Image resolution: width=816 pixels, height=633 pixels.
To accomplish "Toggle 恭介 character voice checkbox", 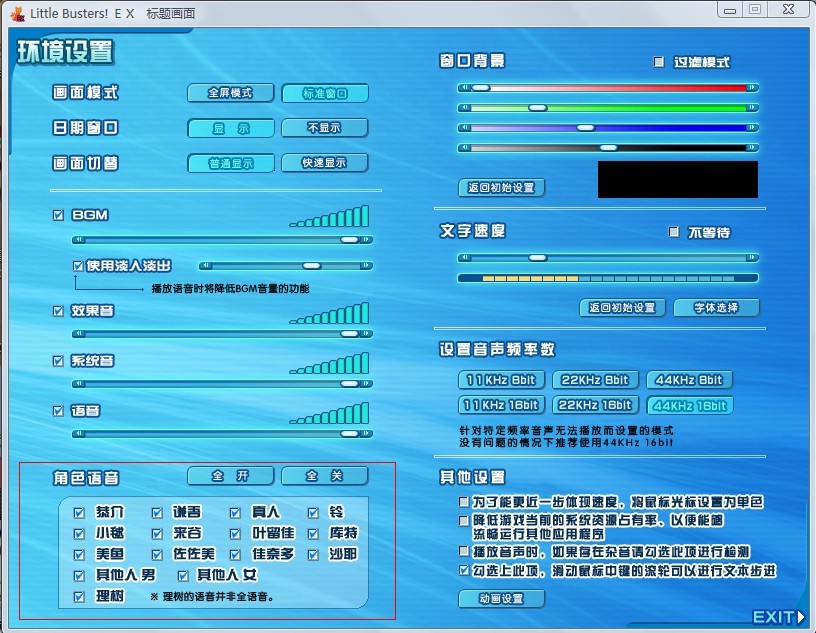I will (x=79, y=513).
